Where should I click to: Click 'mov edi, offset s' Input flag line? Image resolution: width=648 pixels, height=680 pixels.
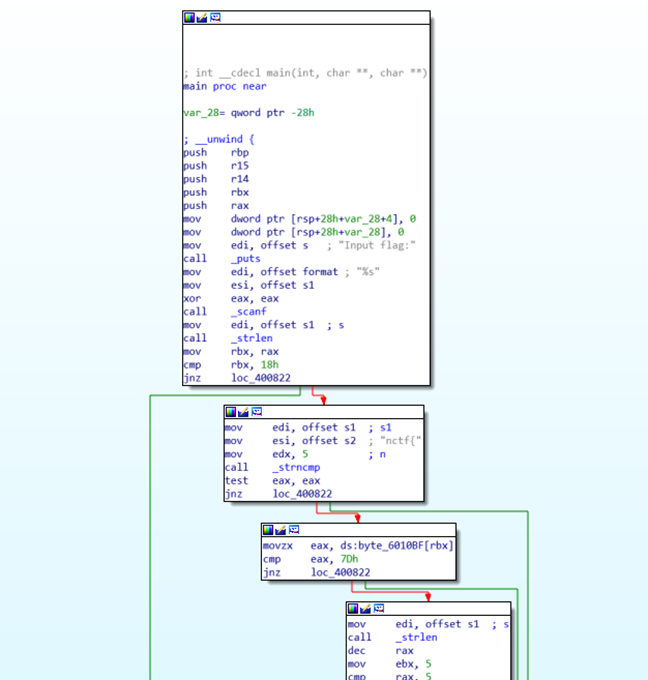pos(299,245)
